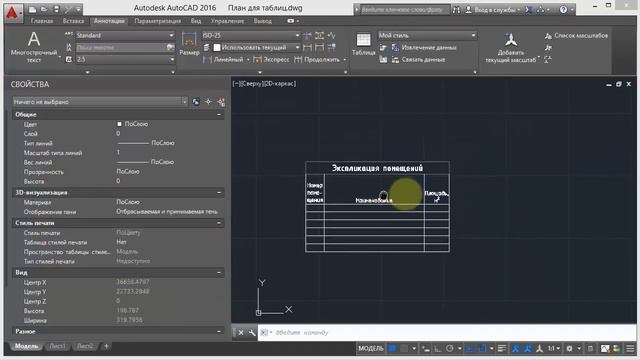
Task: Click Вход в службы sign-in button
Action: 493,9
